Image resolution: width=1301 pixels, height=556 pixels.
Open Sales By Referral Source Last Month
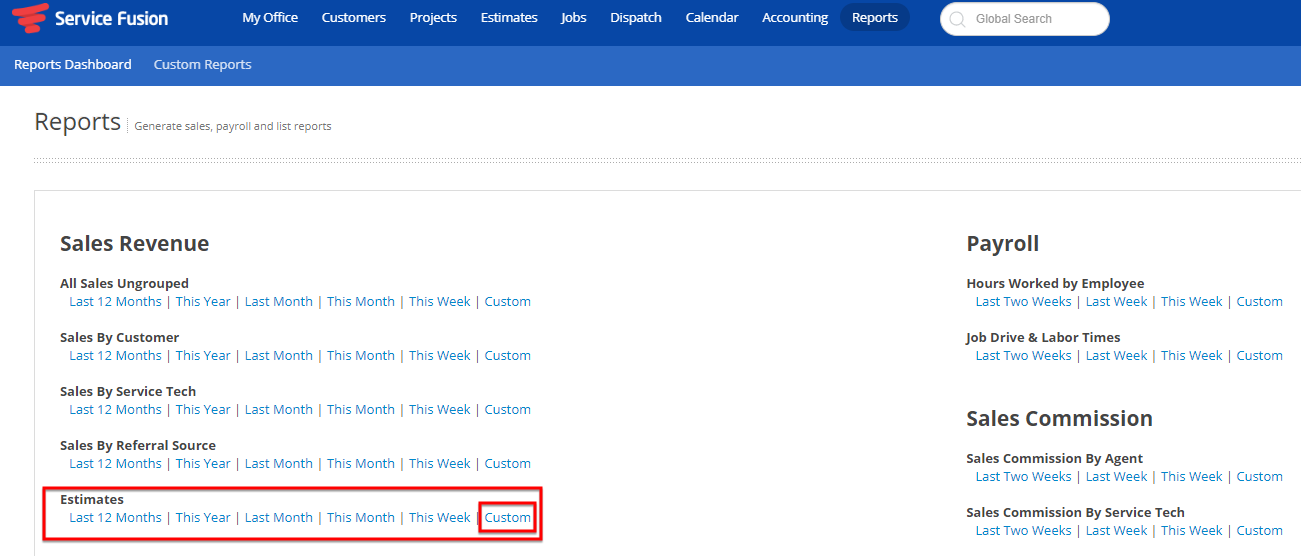click(279, 464)
